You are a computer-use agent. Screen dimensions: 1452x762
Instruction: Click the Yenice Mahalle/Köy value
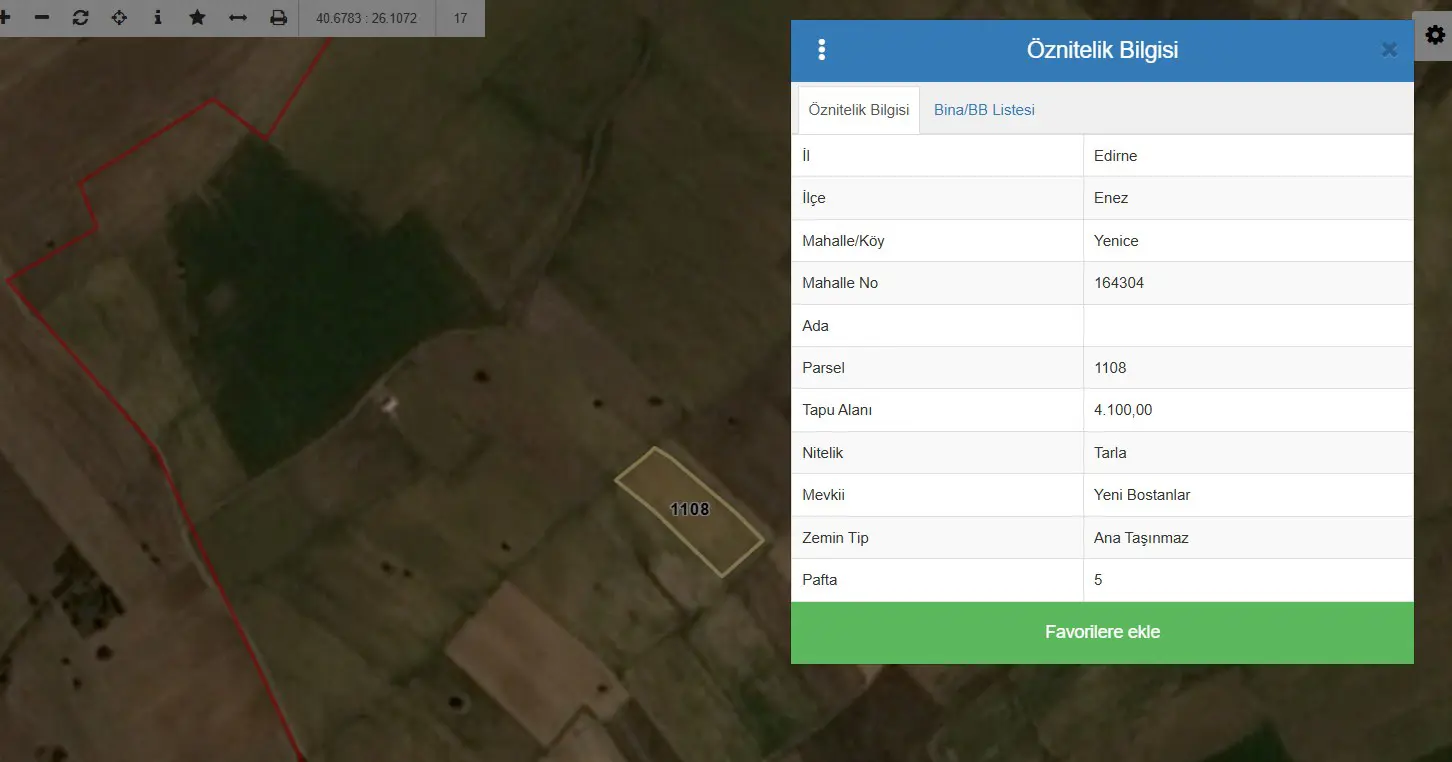pyautogui.click(x=1116, y=241)
